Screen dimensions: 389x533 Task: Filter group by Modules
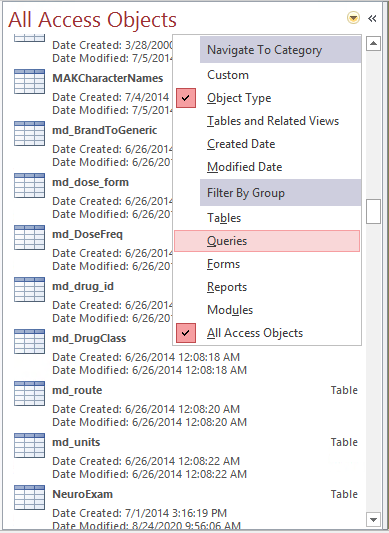pos(267,310)
